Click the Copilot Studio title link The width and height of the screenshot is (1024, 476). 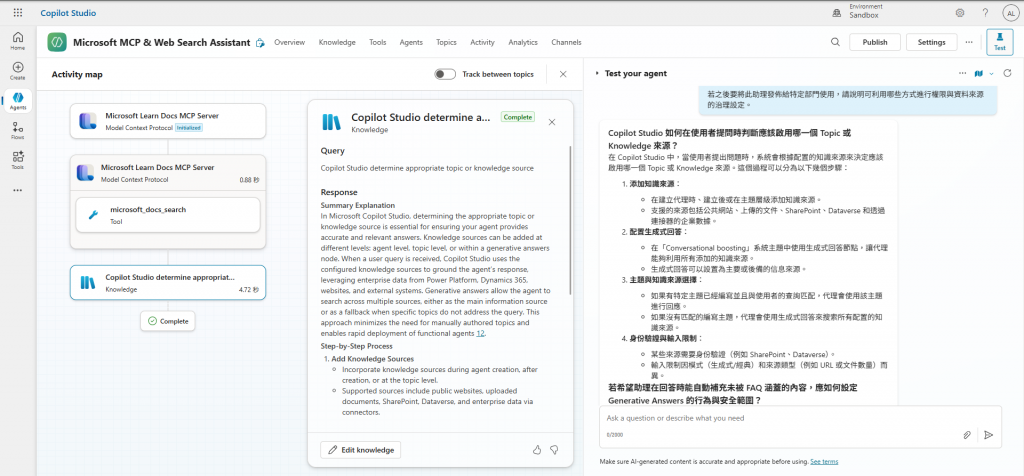pyautogui.click(x=68, y=12)
